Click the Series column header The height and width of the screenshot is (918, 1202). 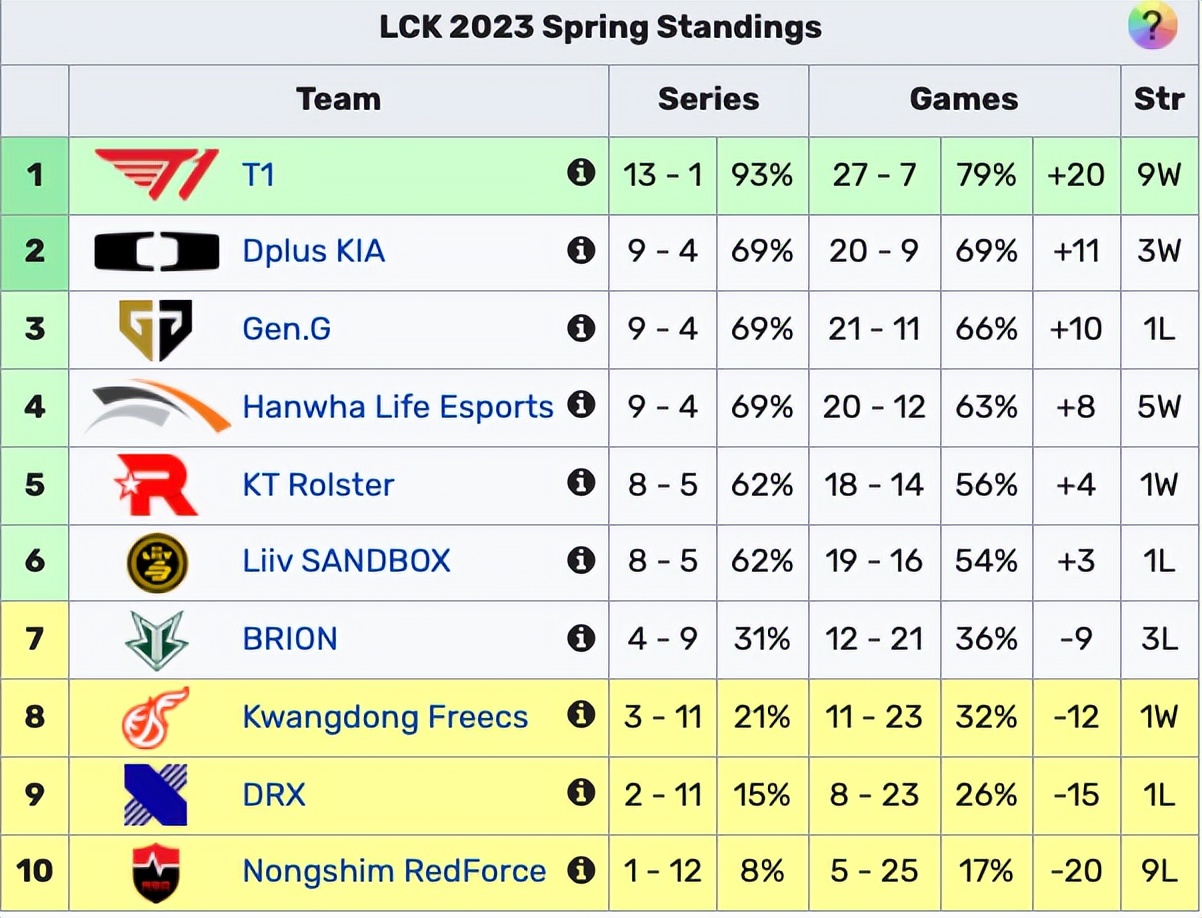coord(708,99)
